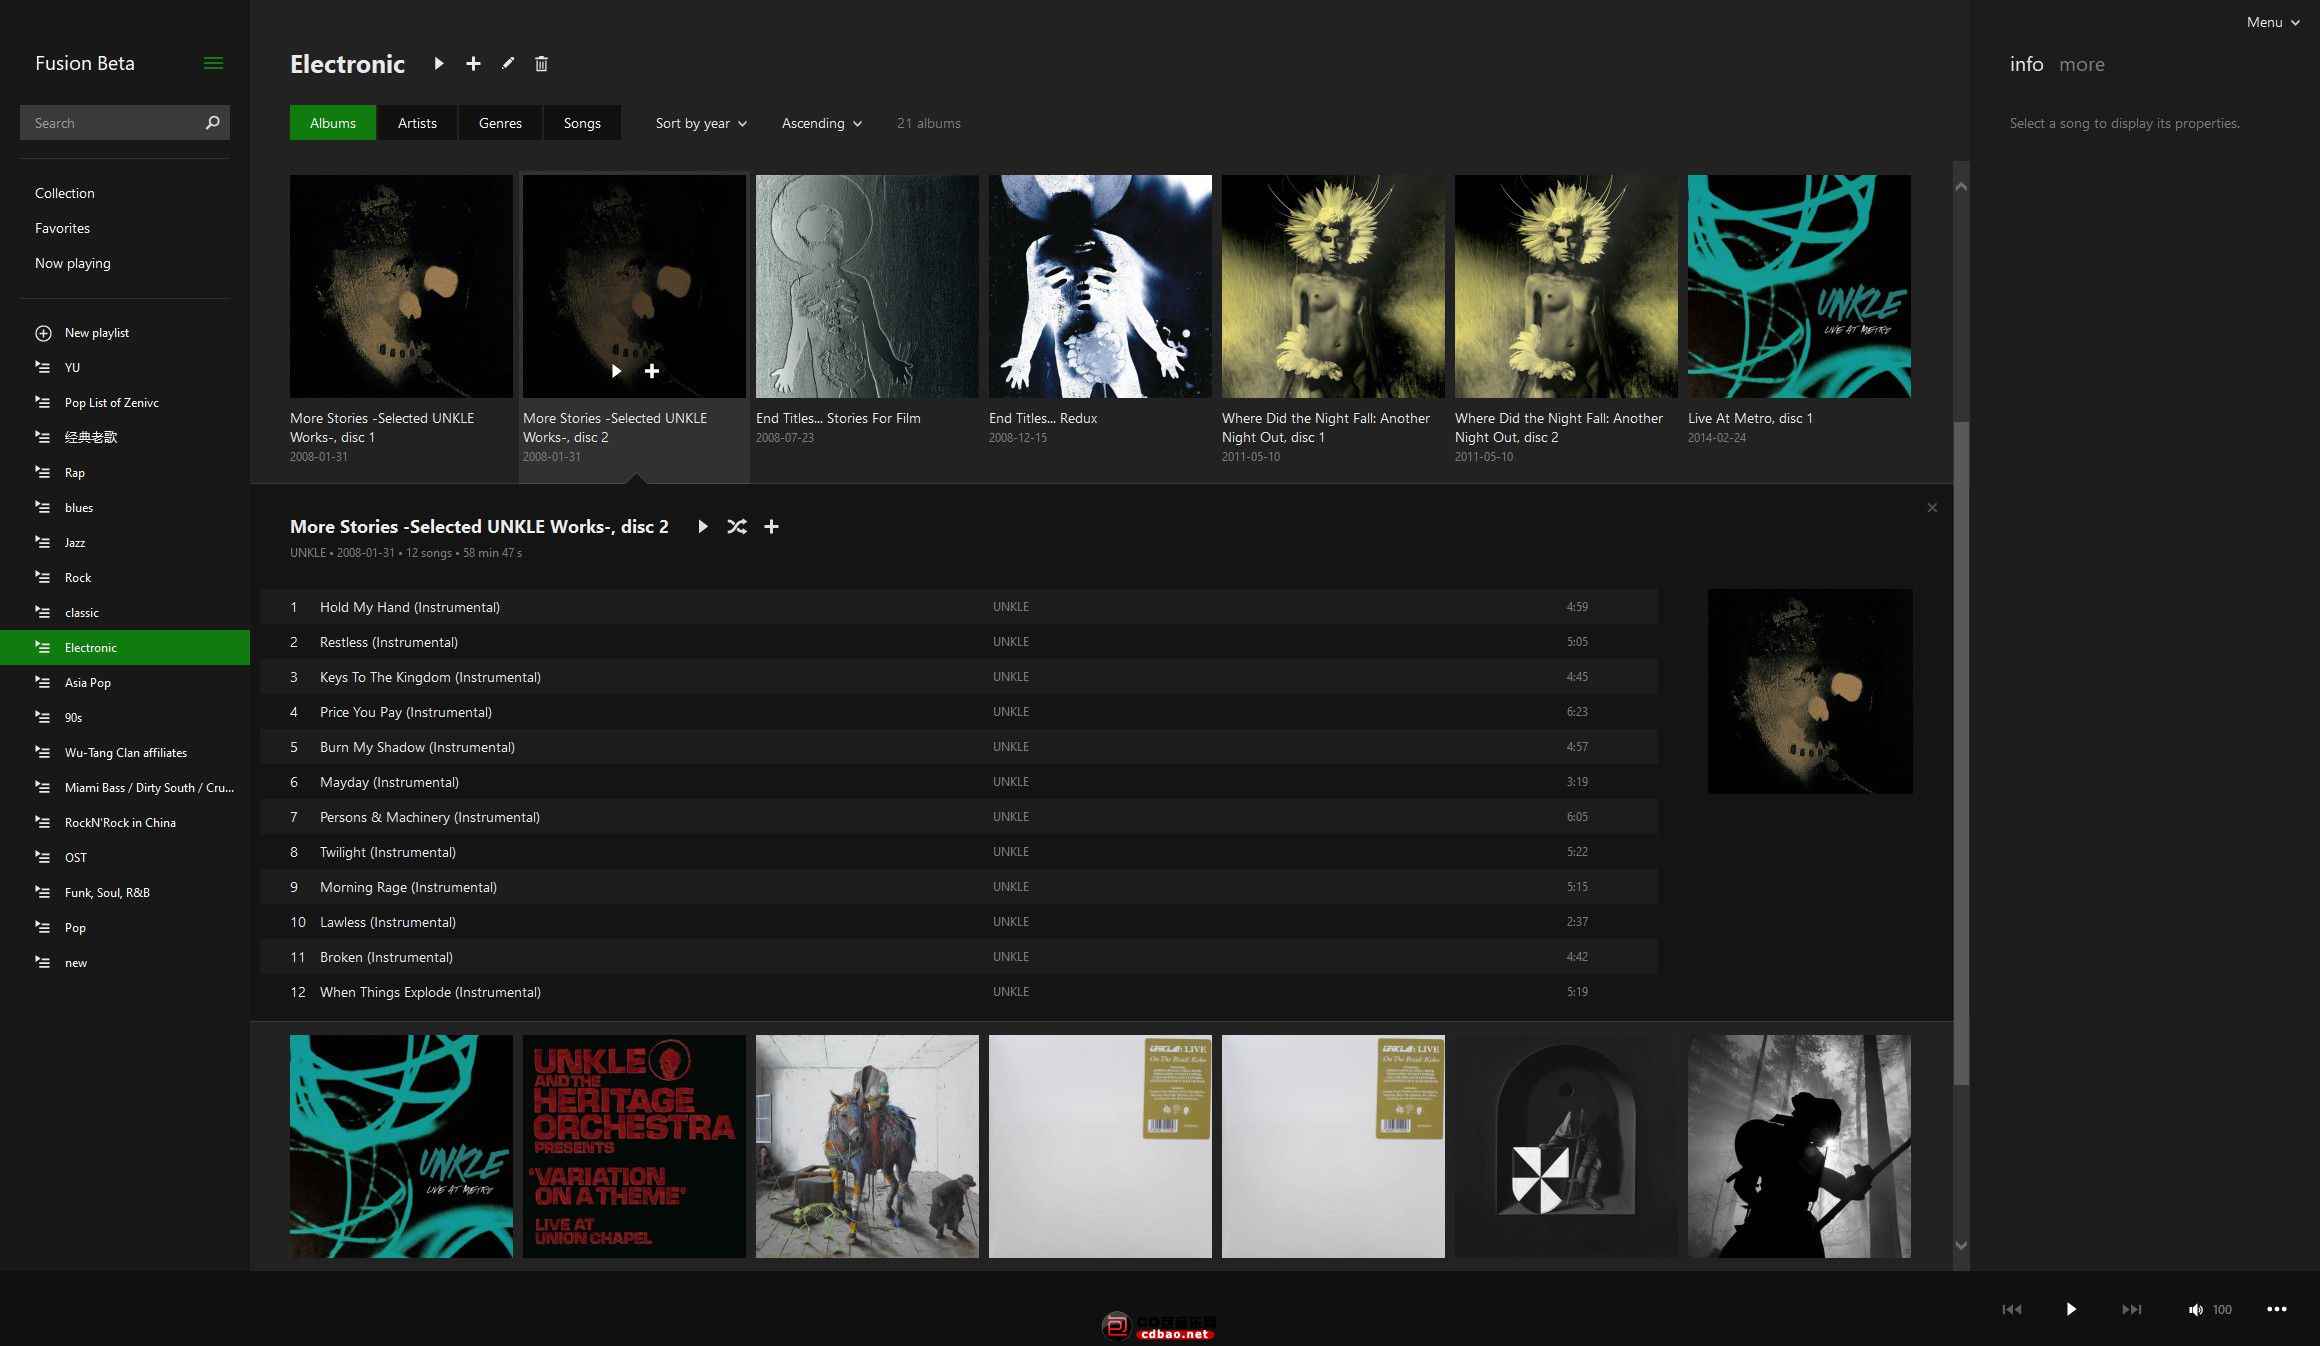
Task: Select song Restless (Instrumental)
Action: (959, 642)
